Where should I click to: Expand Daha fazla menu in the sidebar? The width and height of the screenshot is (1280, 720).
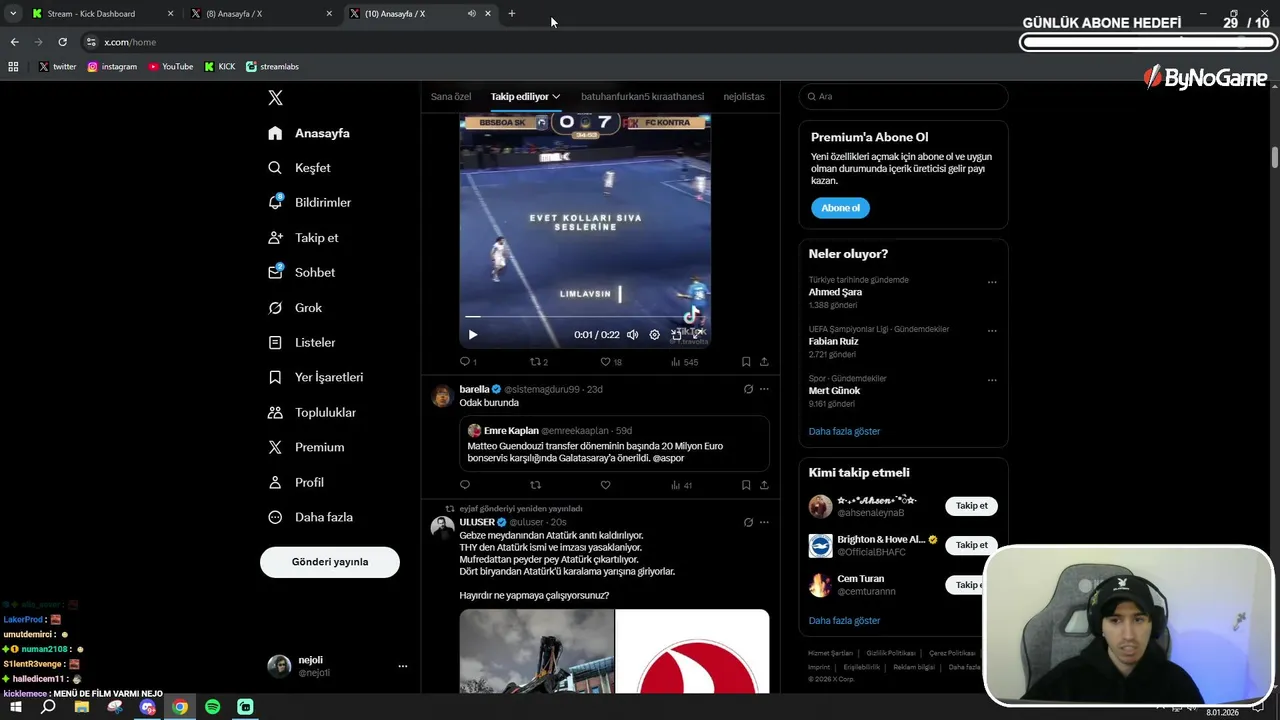pos(311,517)
